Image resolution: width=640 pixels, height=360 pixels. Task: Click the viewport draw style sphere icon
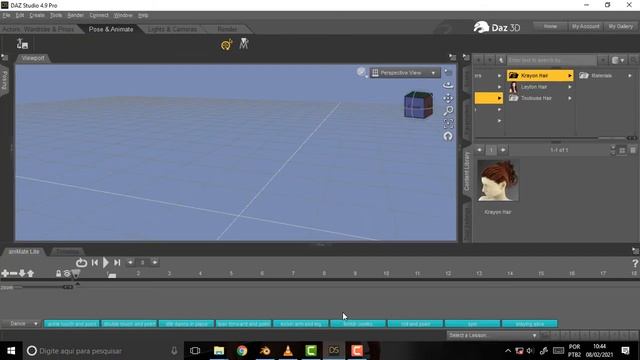point(361,72)
